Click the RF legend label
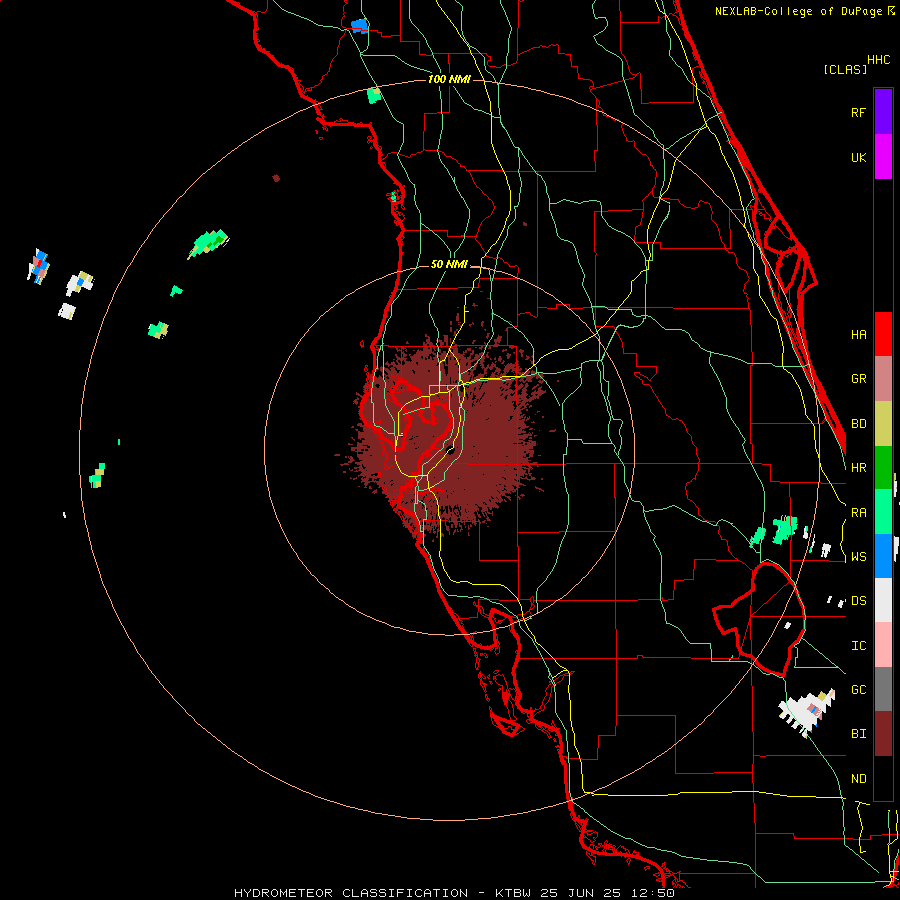This screenshot has height=900, width=900. 858,112
